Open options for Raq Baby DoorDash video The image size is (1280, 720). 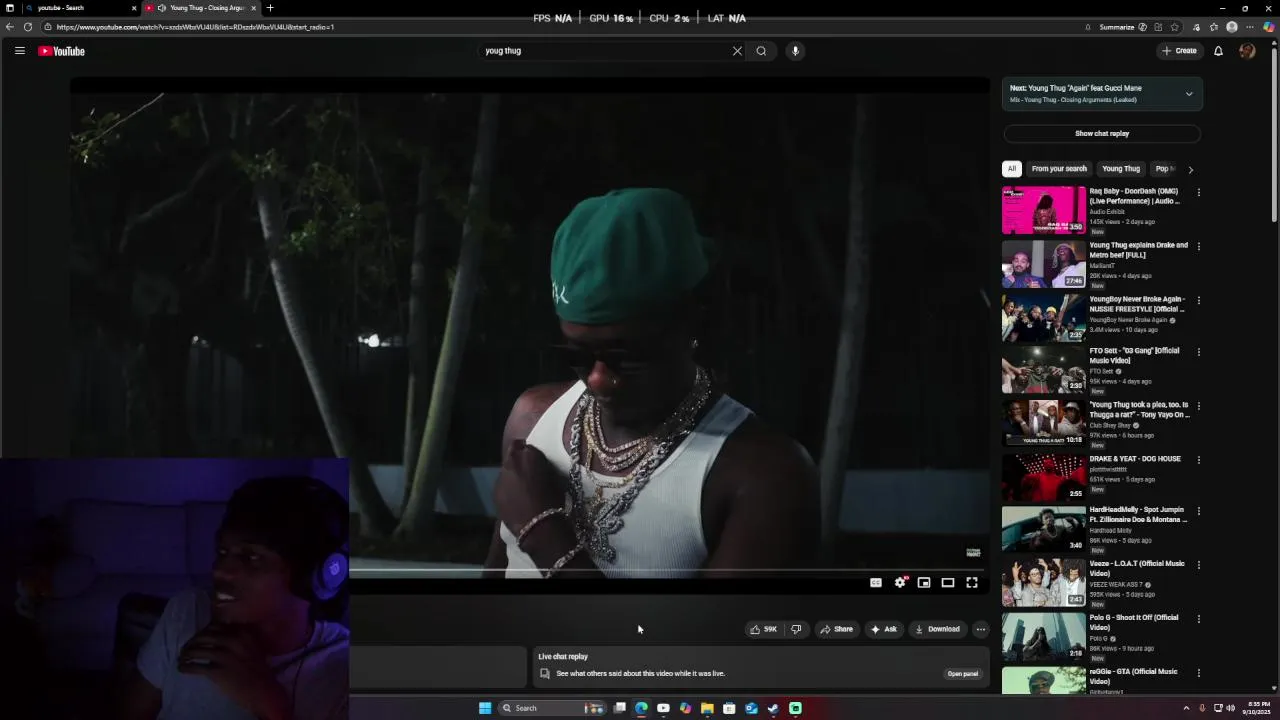(1198, 192)
